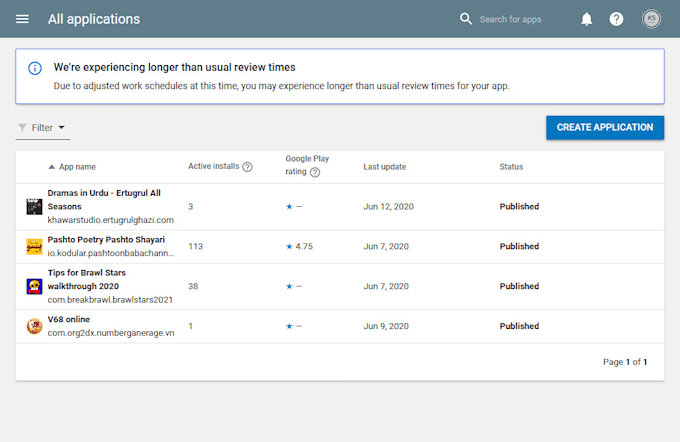Click the Page 1 of 1 indicator
The height and width of the screenshot is (442, 680).
(625, 362)
